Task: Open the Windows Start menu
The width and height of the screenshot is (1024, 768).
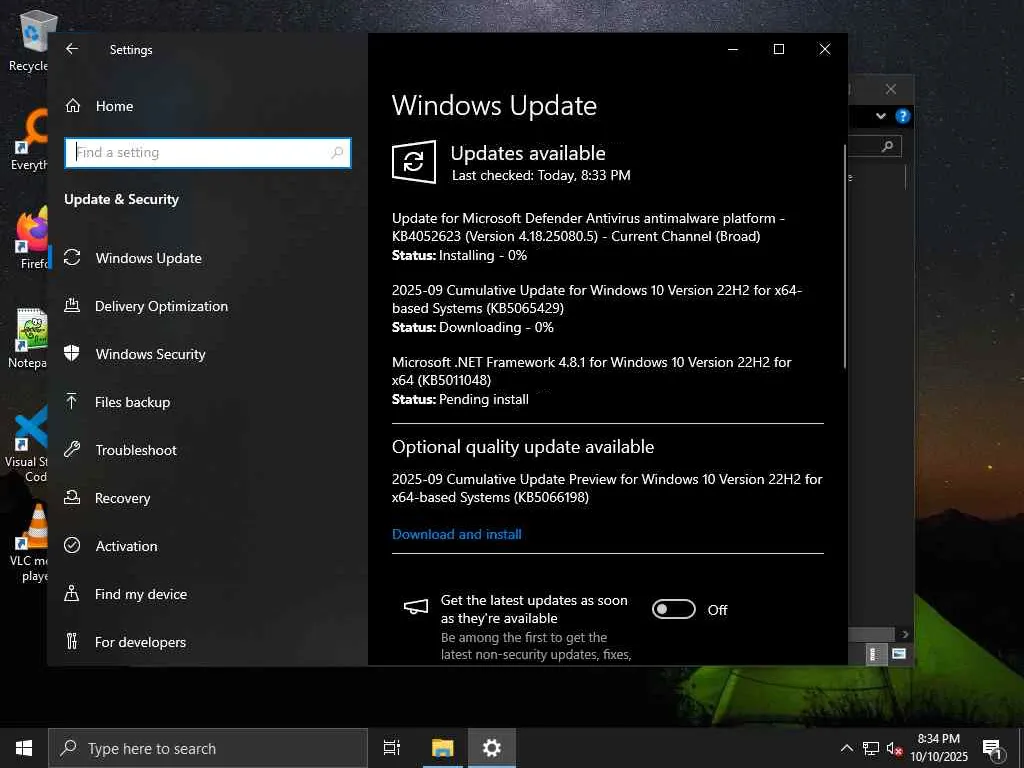Action: (24, 748)
